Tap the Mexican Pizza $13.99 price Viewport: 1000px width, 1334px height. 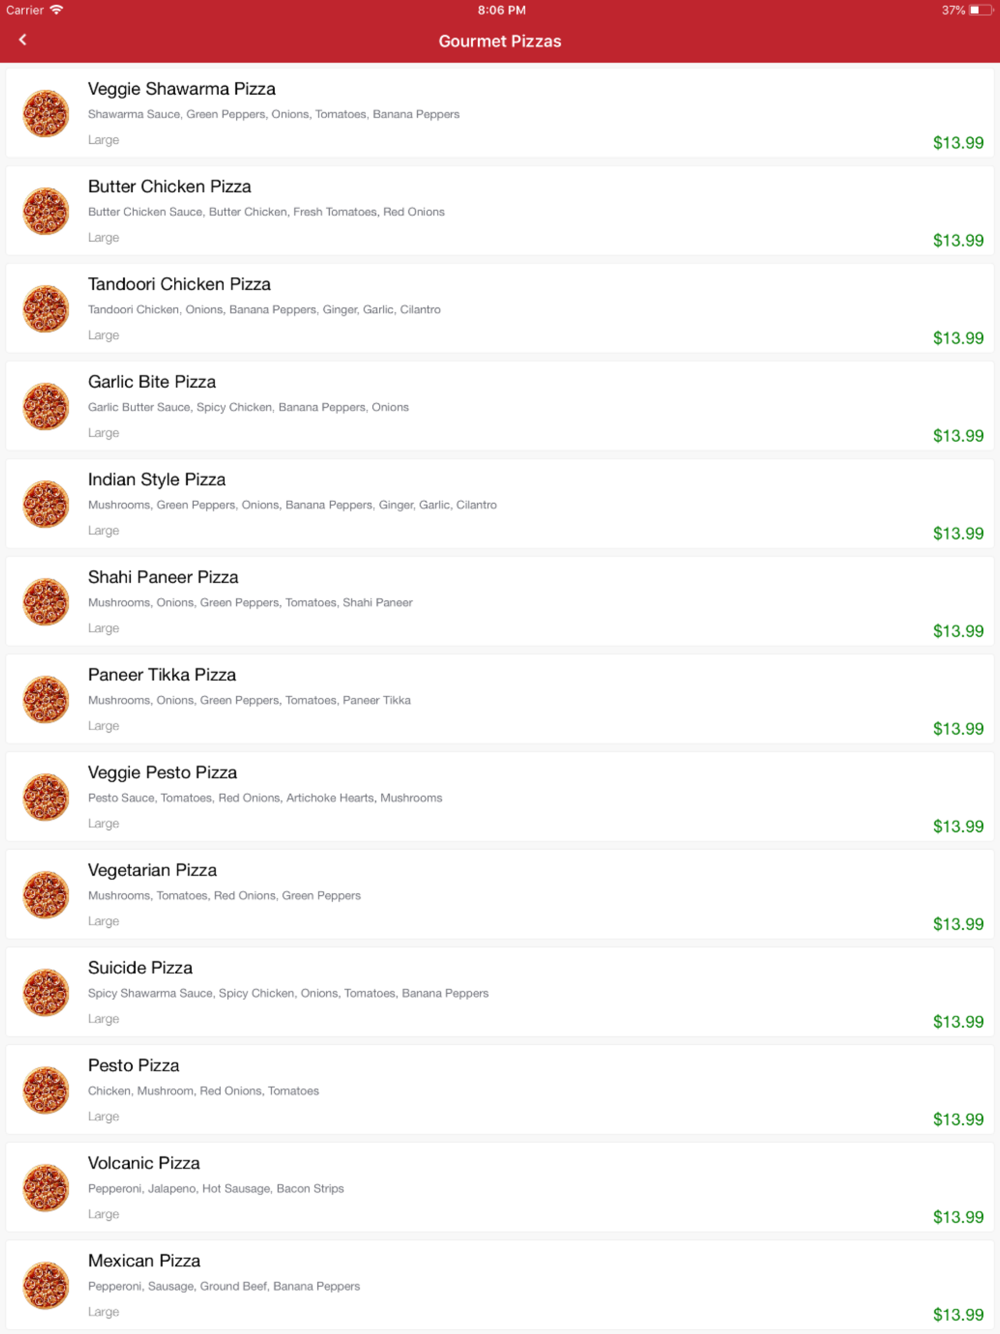[958, 1315]
